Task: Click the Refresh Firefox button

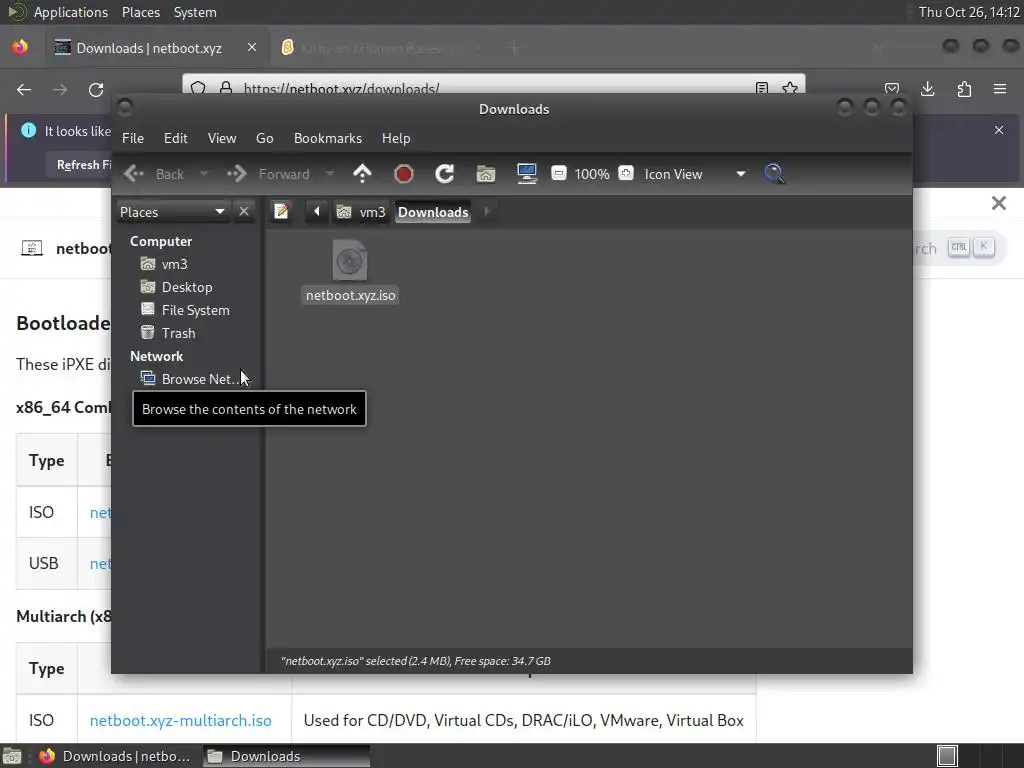Action: pos(82,165)
